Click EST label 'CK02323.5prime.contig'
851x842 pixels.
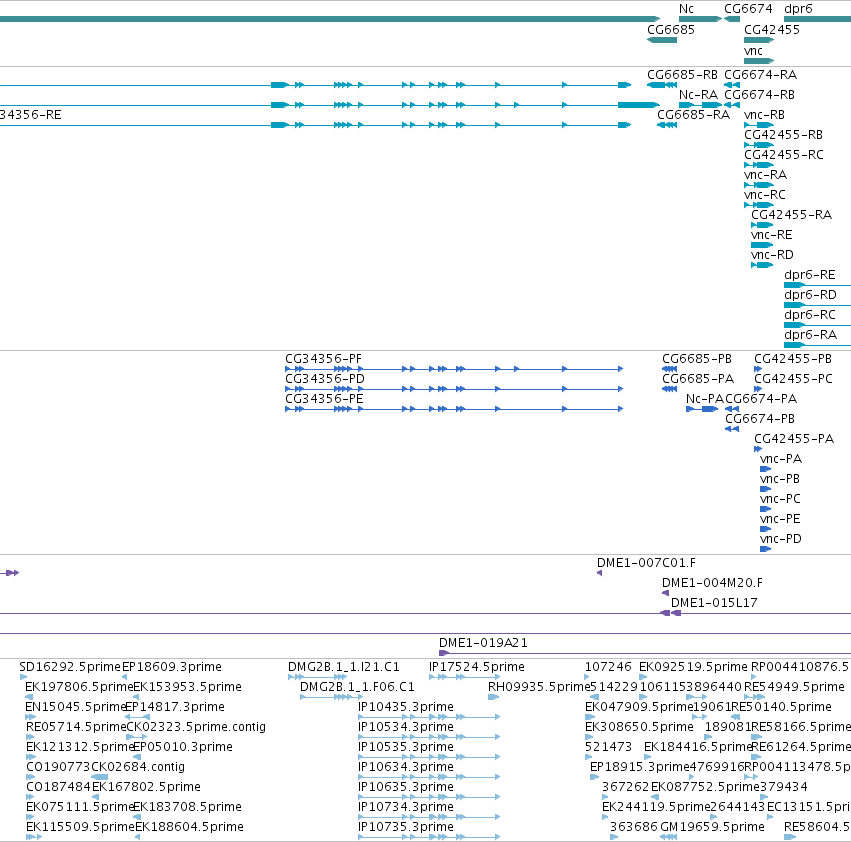[196, 727]
